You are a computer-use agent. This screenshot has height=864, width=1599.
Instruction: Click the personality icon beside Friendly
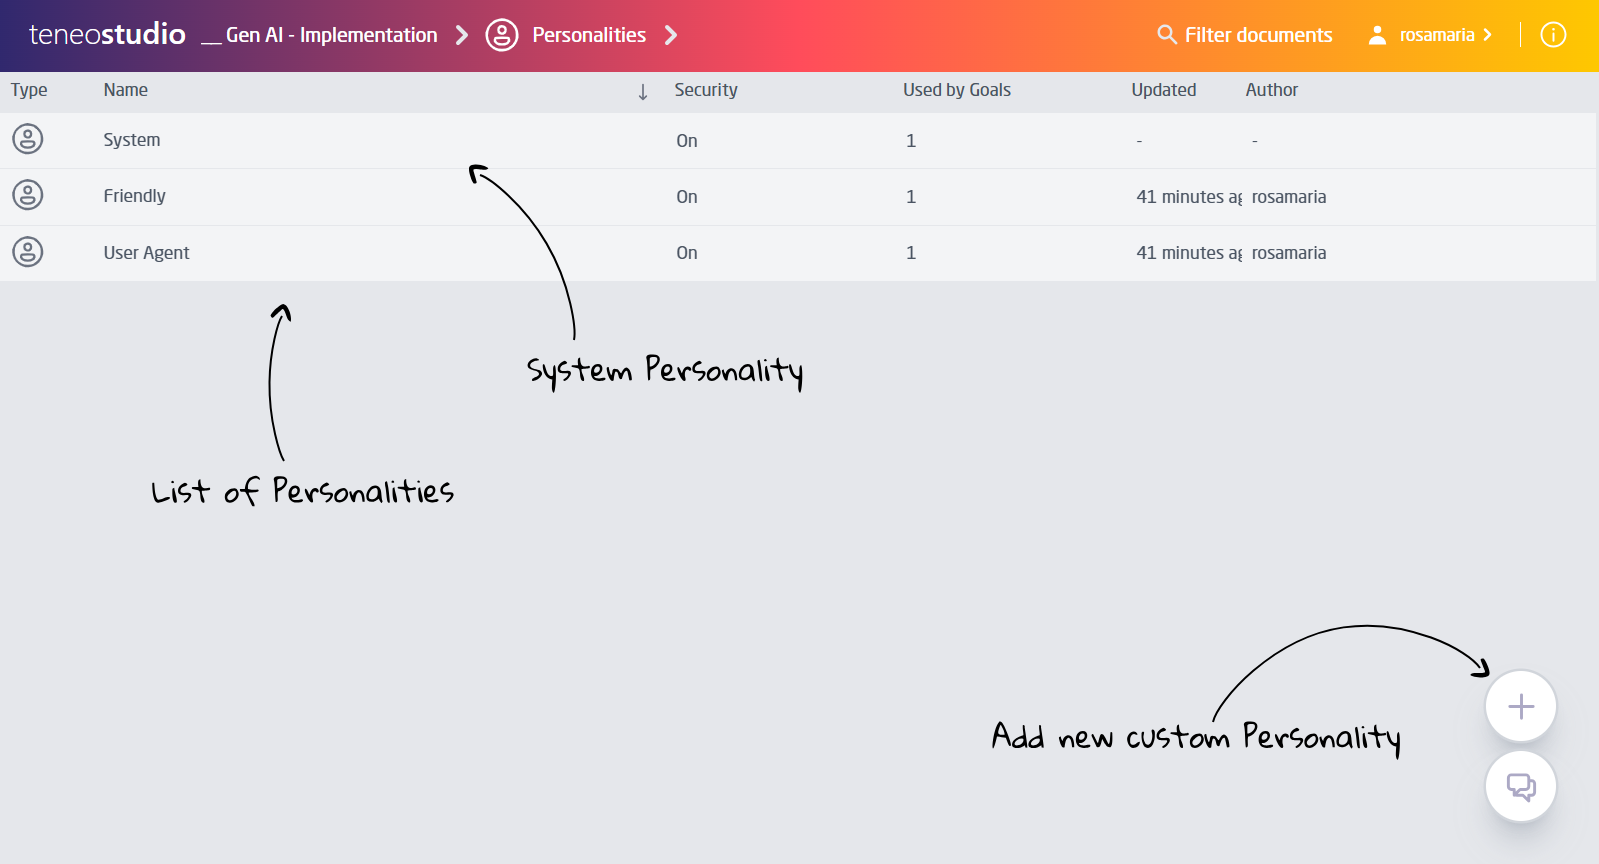click(26, 196)
